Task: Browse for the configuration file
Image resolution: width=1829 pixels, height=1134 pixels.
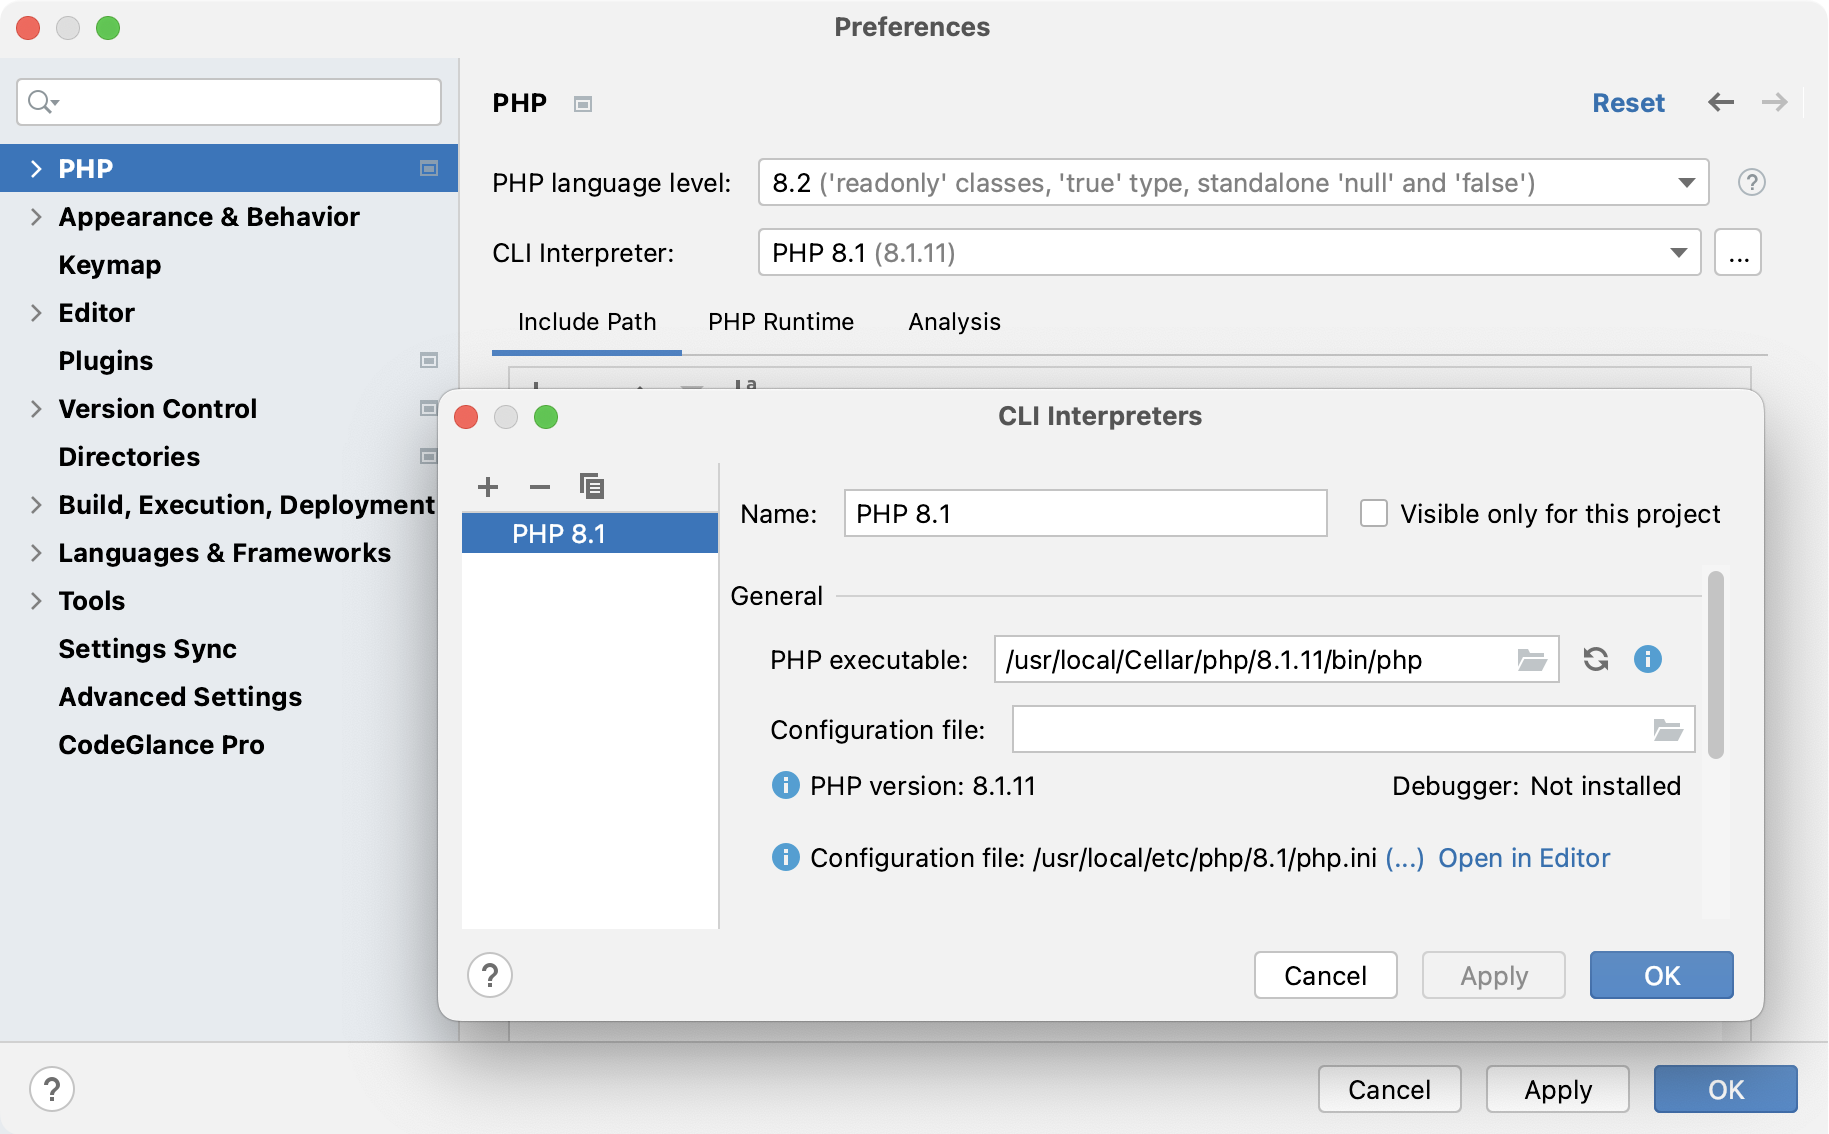Action: [x=1667, y=730]
